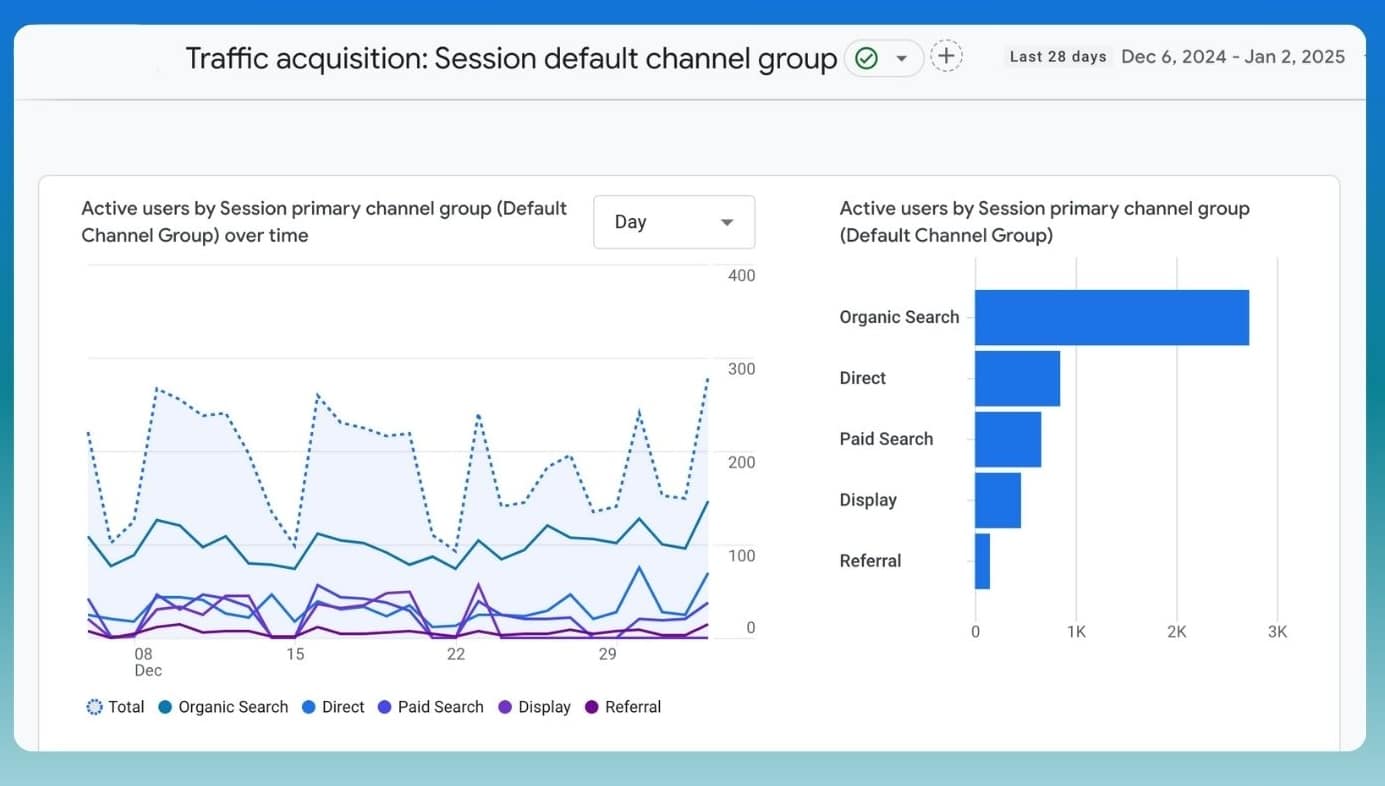The height and width of the screenshot is (786, 1385).
Task: Toggle Paid Search legend item
Action: [x=430, y=707]
